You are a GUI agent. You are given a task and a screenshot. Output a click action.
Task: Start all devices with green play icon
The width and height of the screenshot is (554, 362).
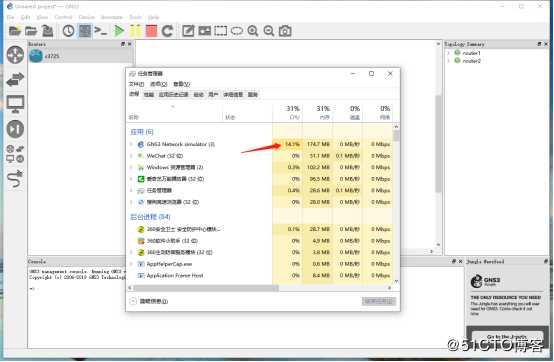[119, 31]
